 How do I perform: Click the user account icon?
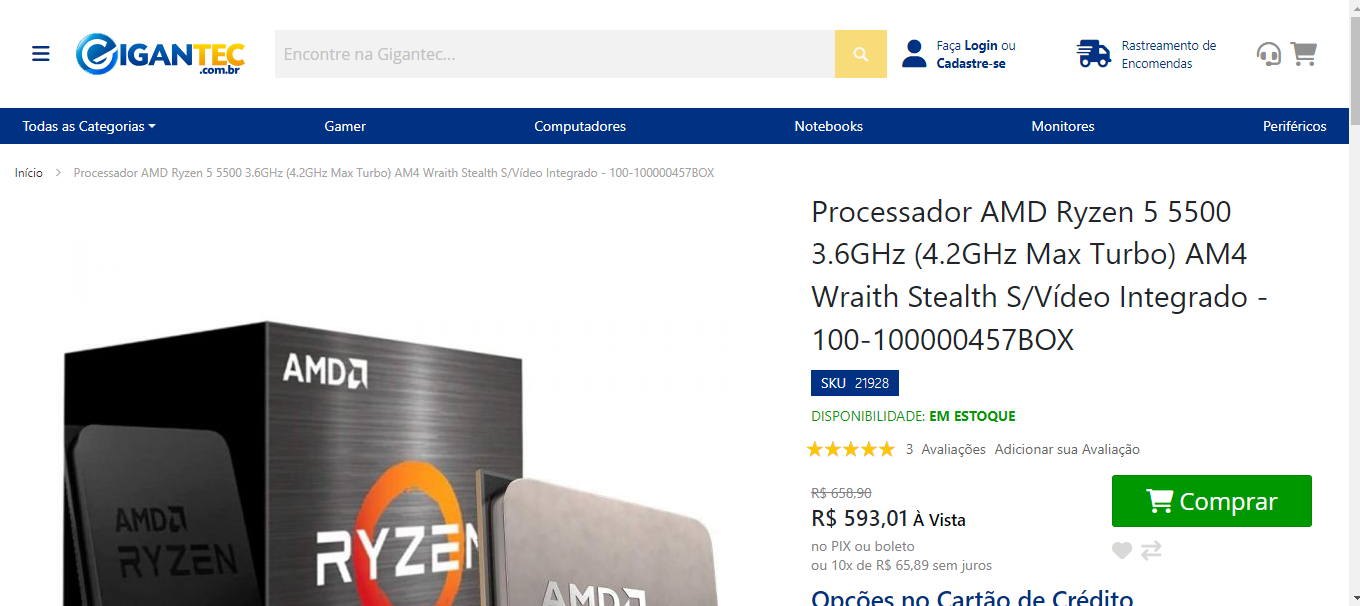click(x=914, y=54)
